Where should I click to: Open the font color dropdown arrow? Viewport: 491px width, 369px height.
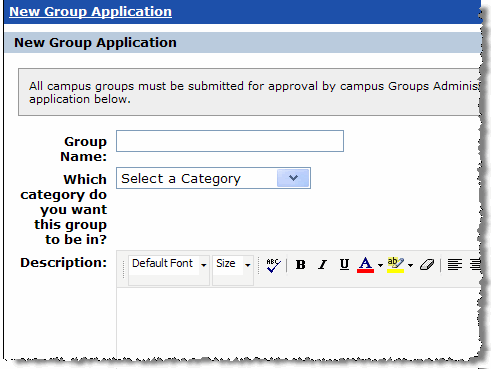(380, 265)
